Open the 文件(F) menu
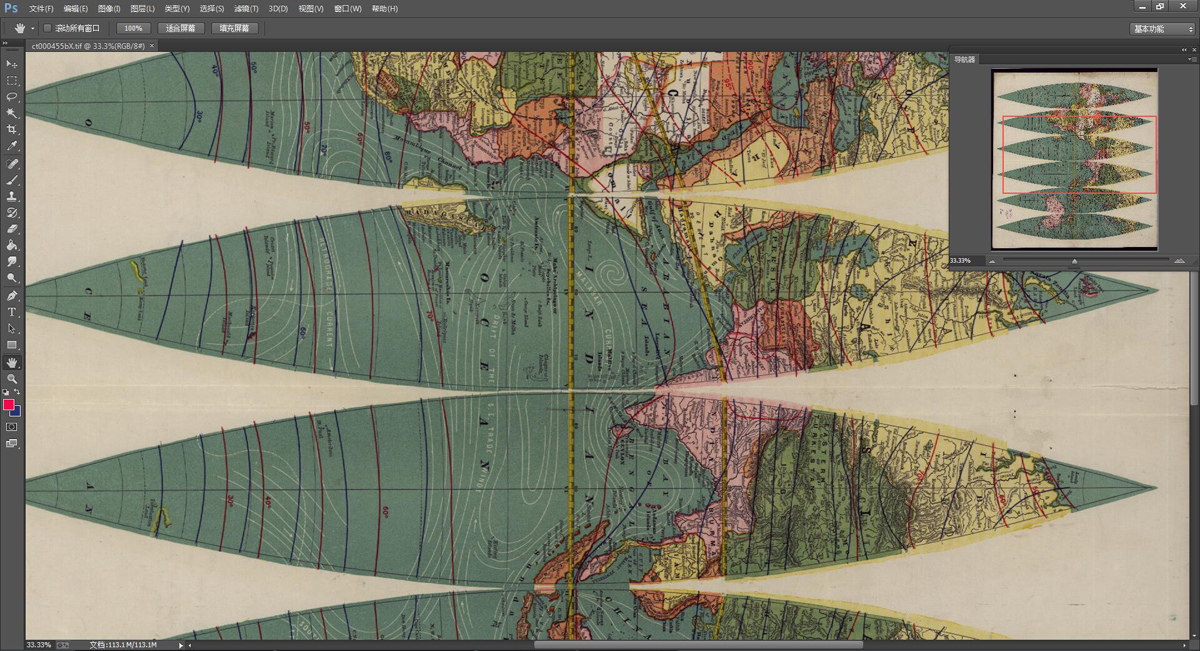Image resolution: width=1200 pixels, height=651 pixels. coord(42,9)
